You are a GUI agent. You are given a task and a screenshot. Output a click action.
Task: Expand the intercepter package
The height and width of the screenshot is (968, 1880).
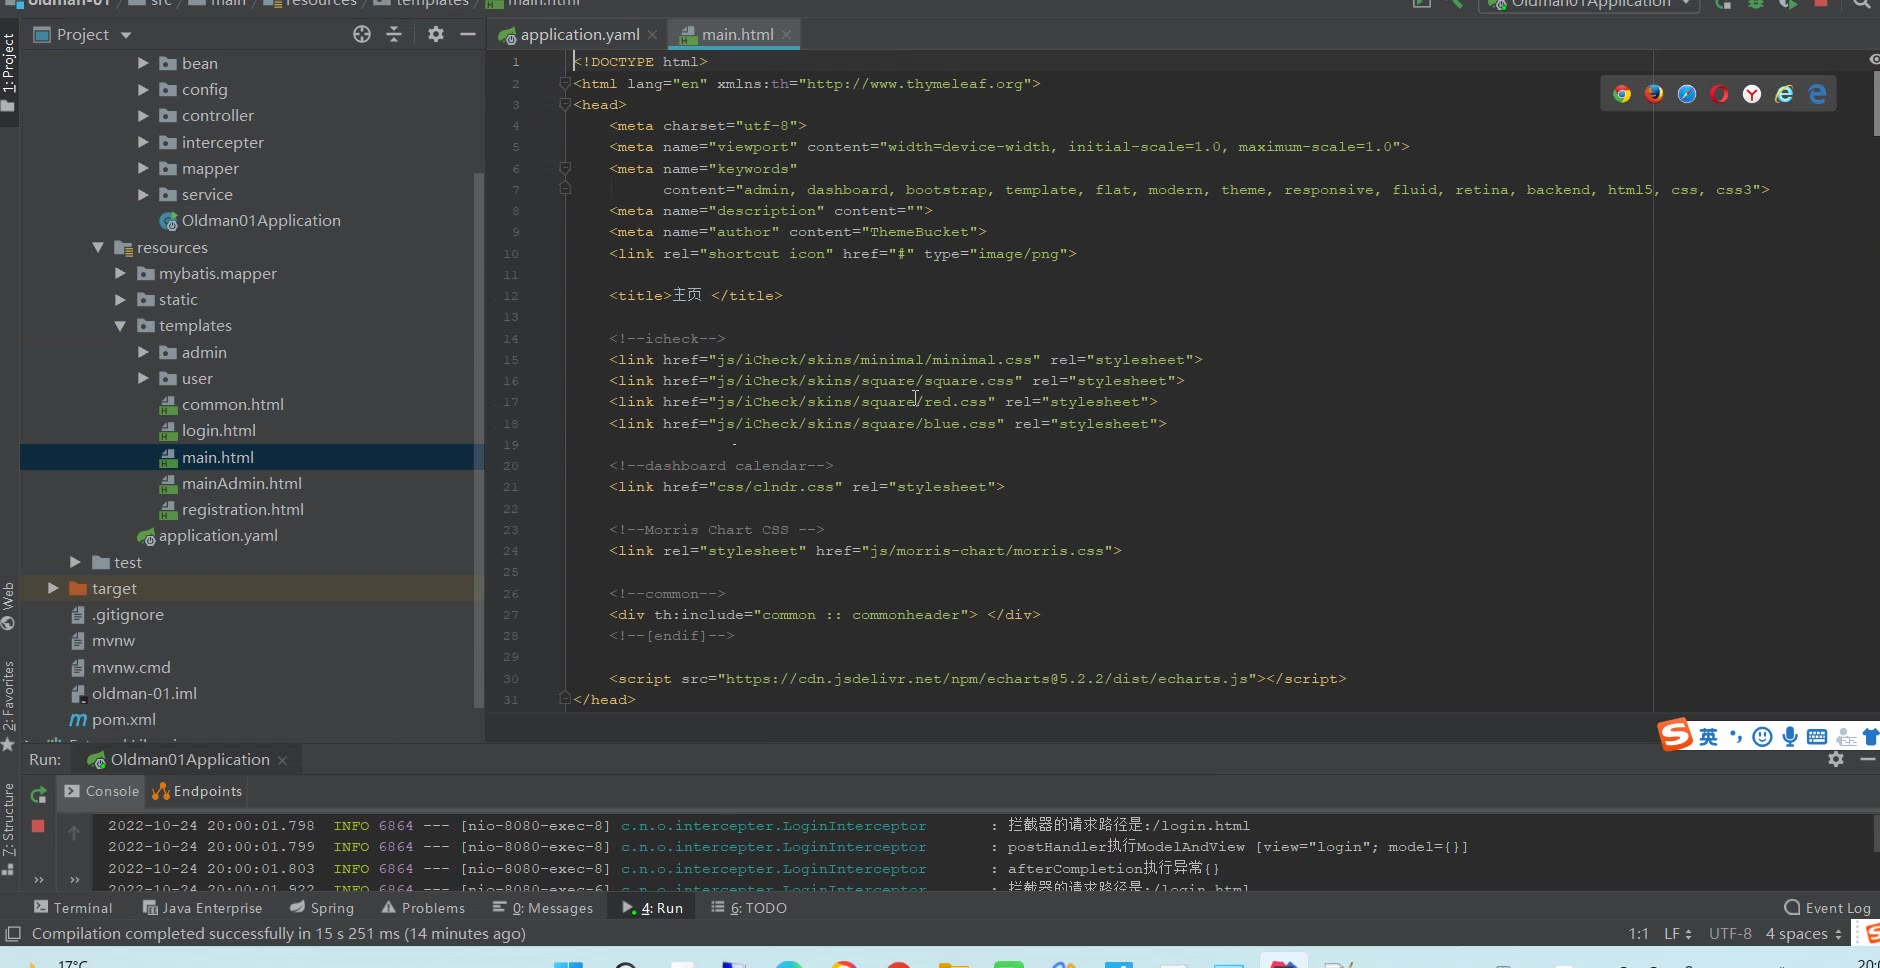tap(143, 142)
